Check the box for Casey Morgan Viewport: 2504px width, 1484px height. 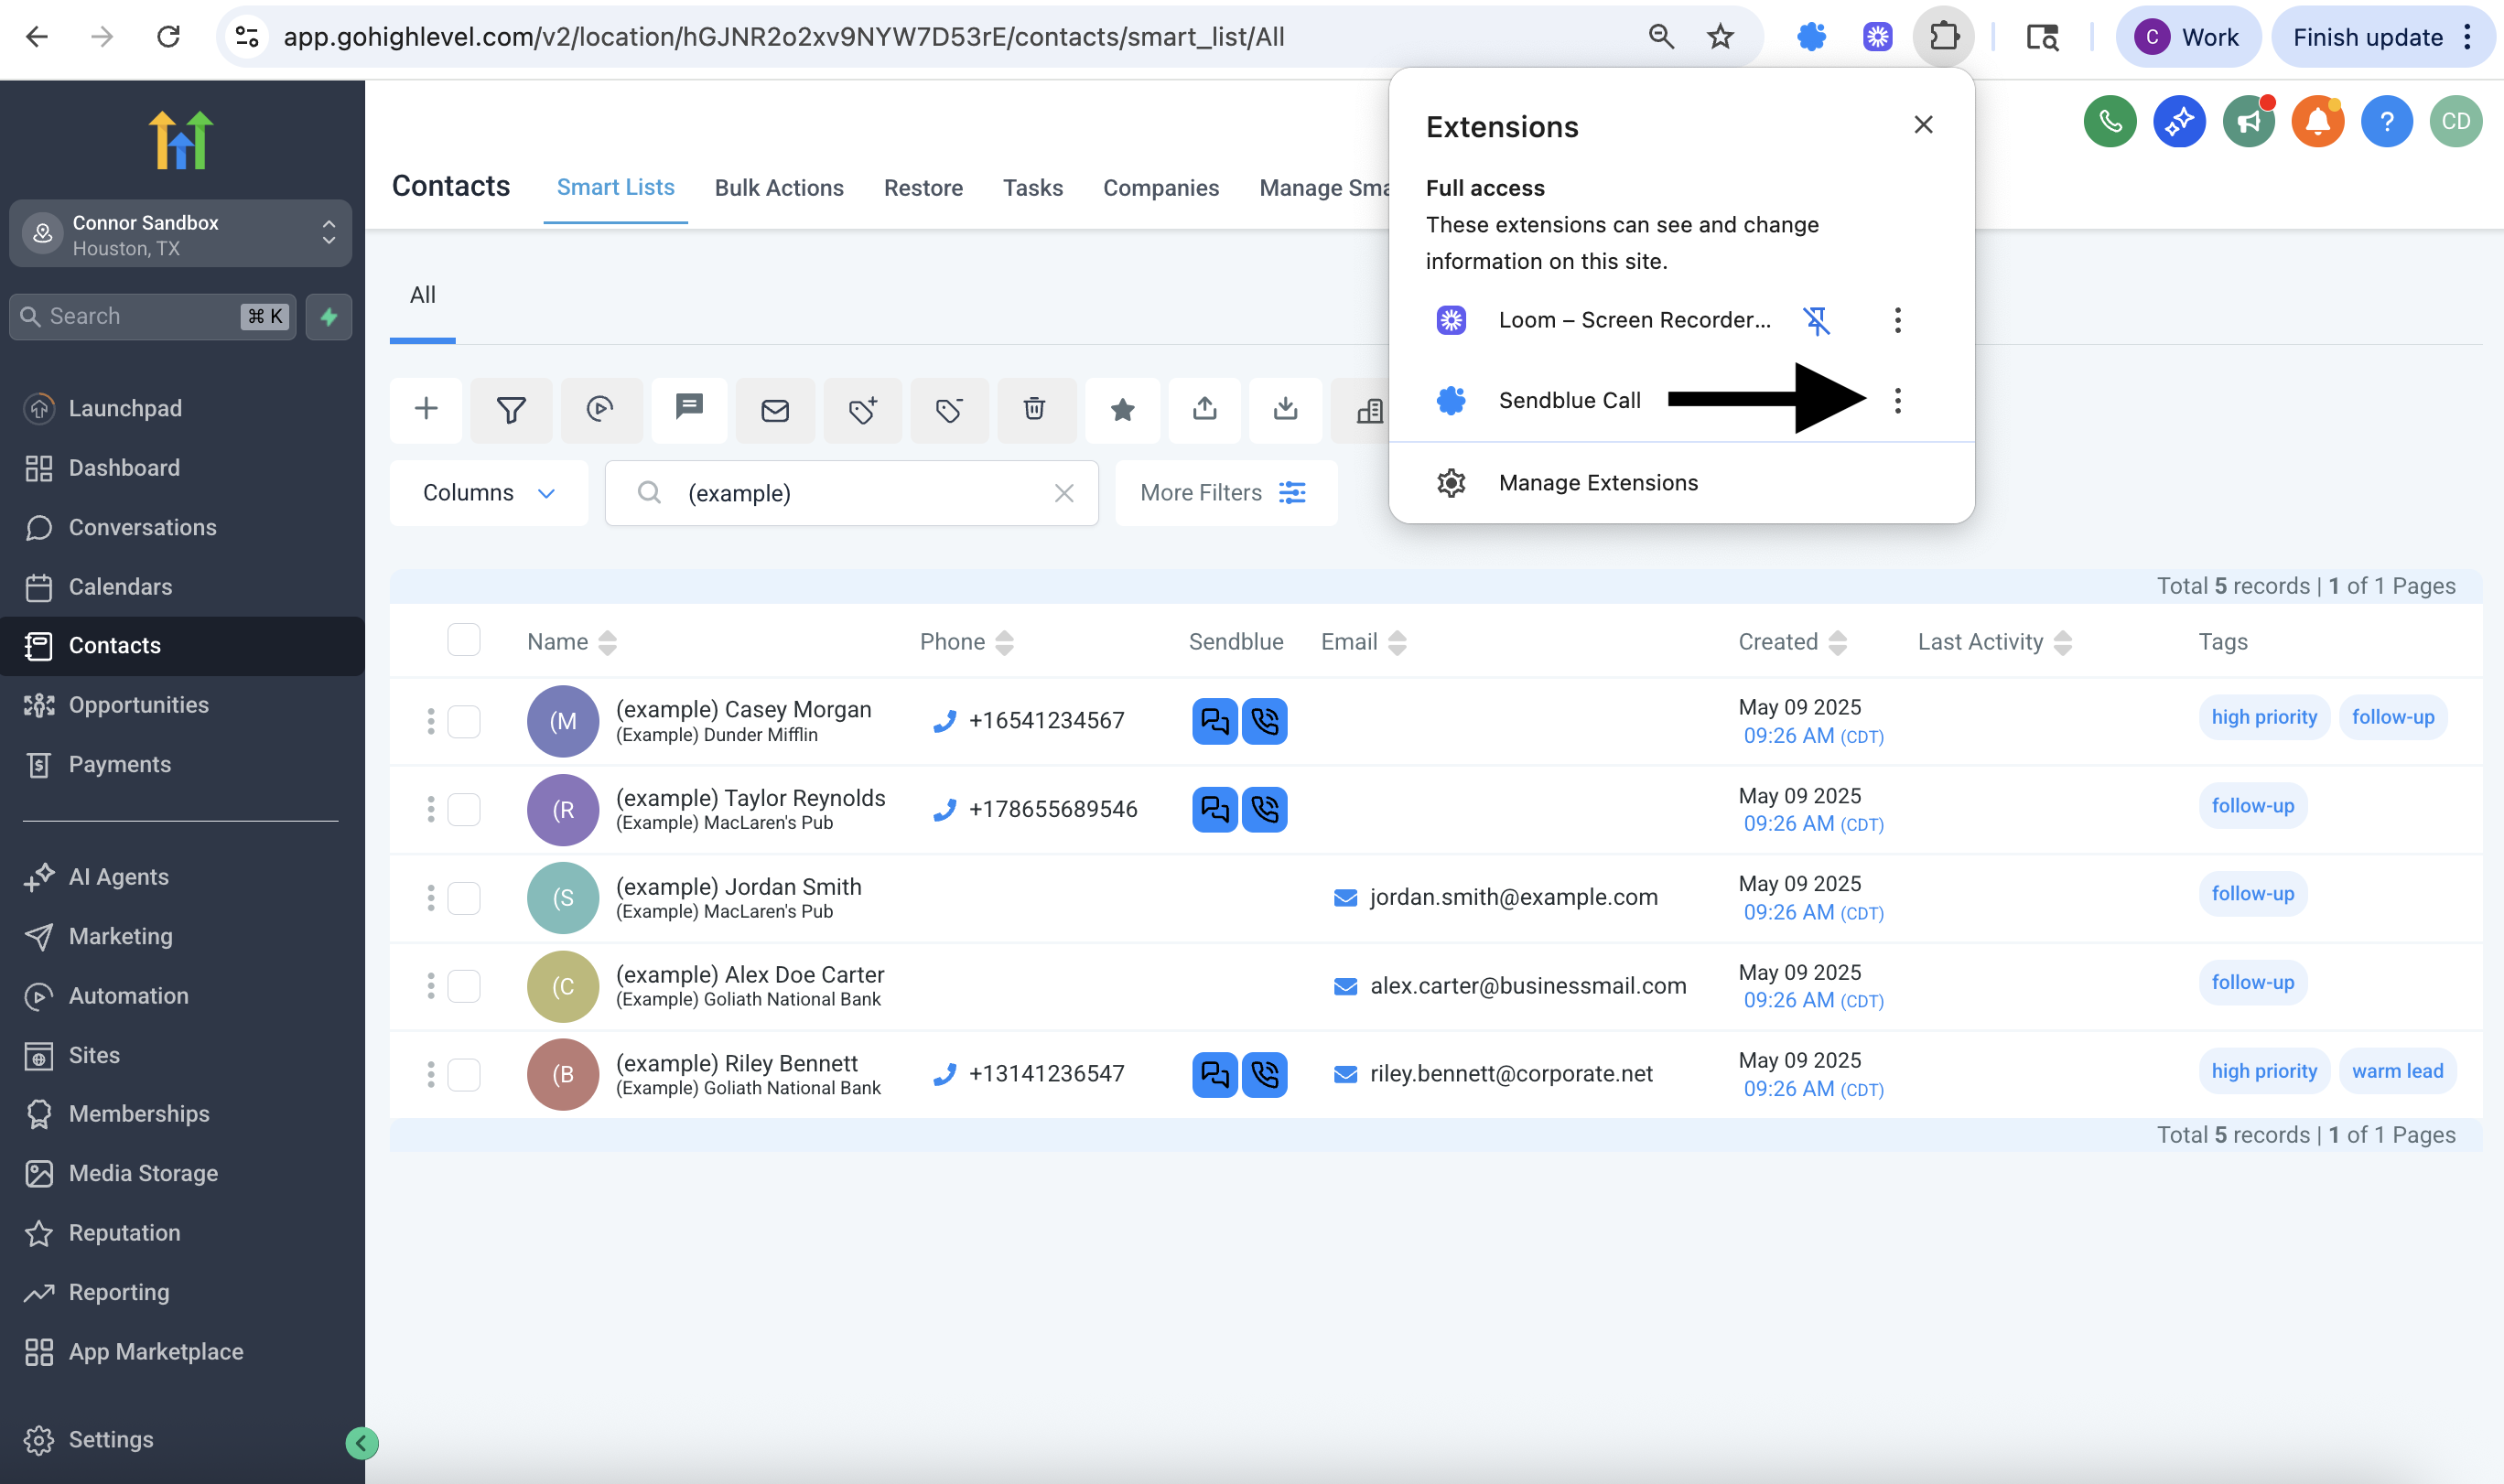tap(464, 721)
